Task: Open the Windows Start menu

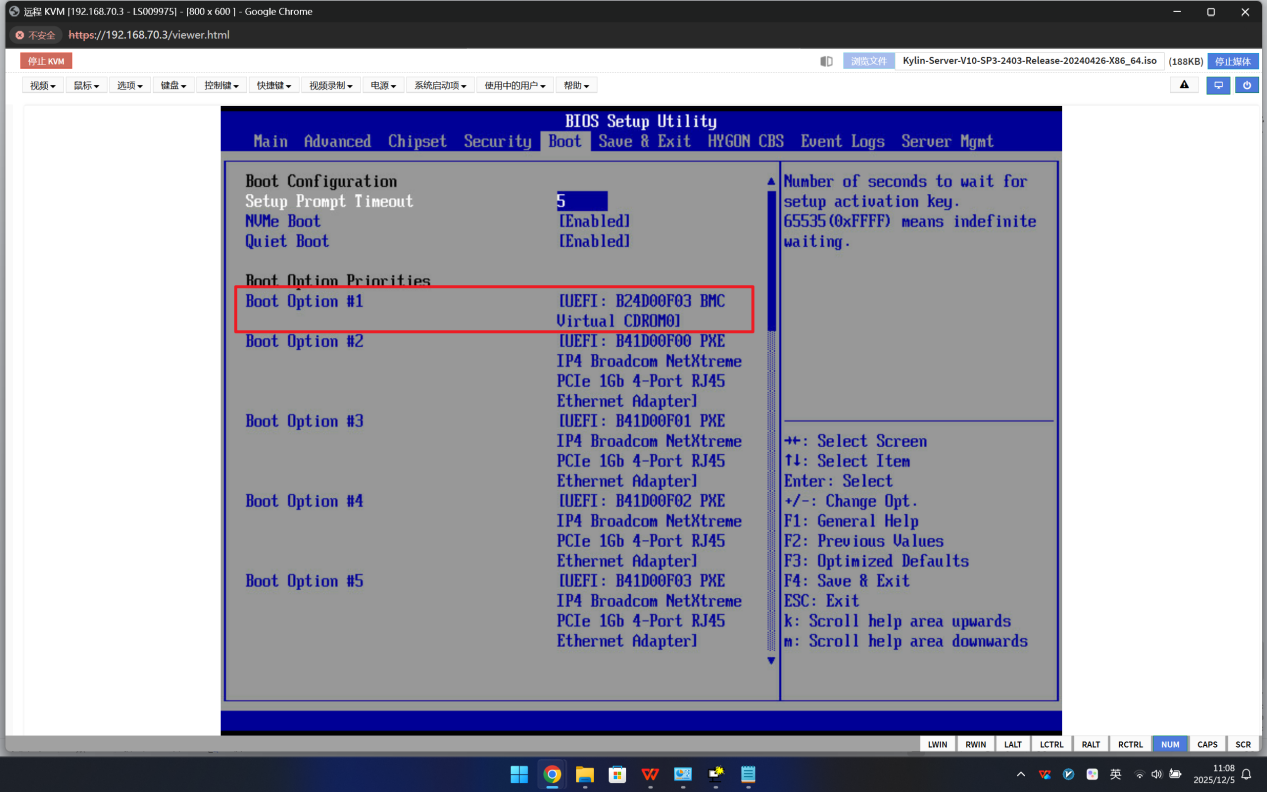Action: (x=519, y=774)
